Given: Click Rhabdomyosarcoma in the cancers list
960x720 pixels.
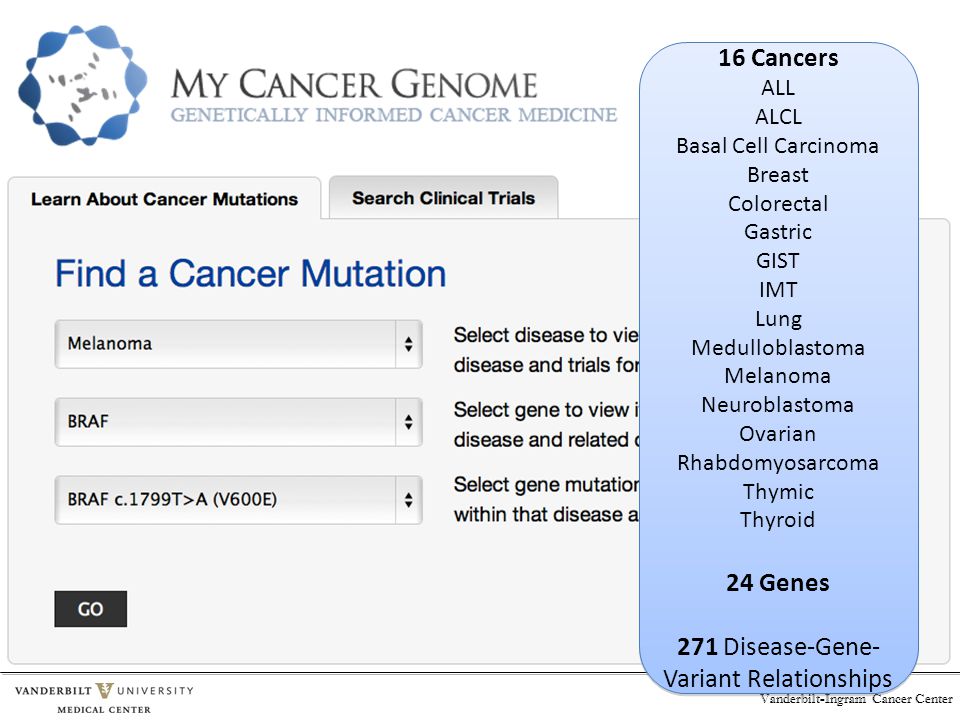Looking at the screenshot, I should tap(778, 463).
